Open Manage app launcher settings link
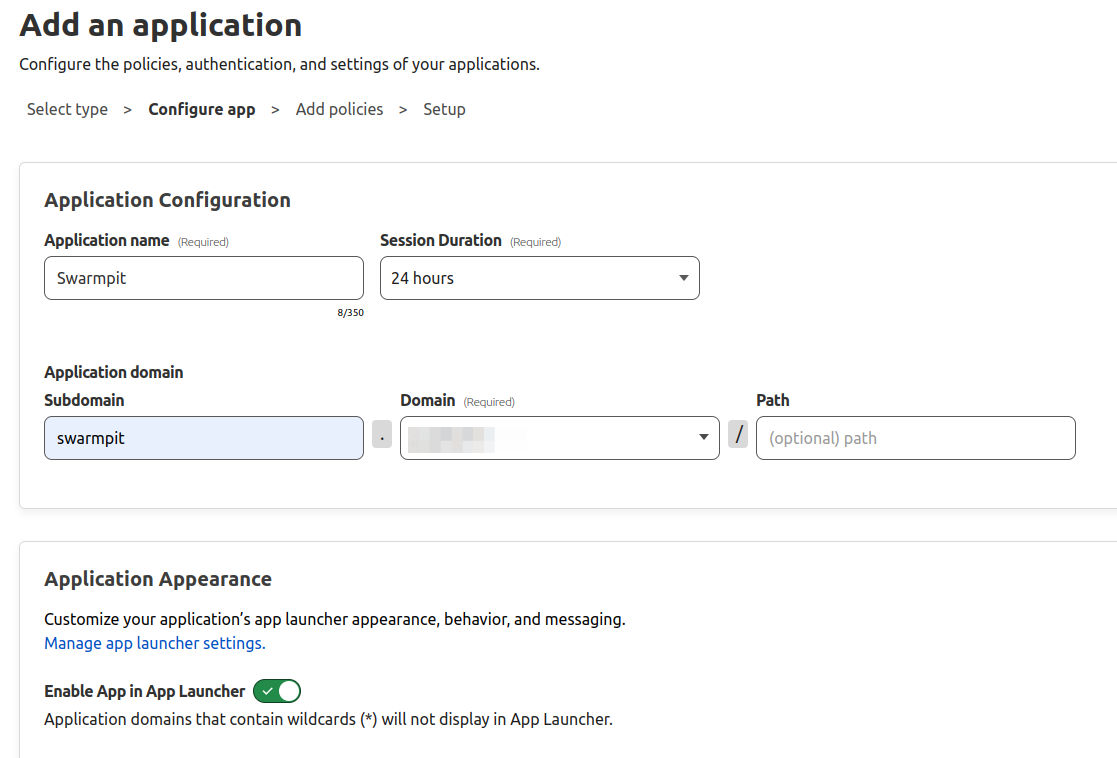This screenshot has width=1117, height=758. 155,643
